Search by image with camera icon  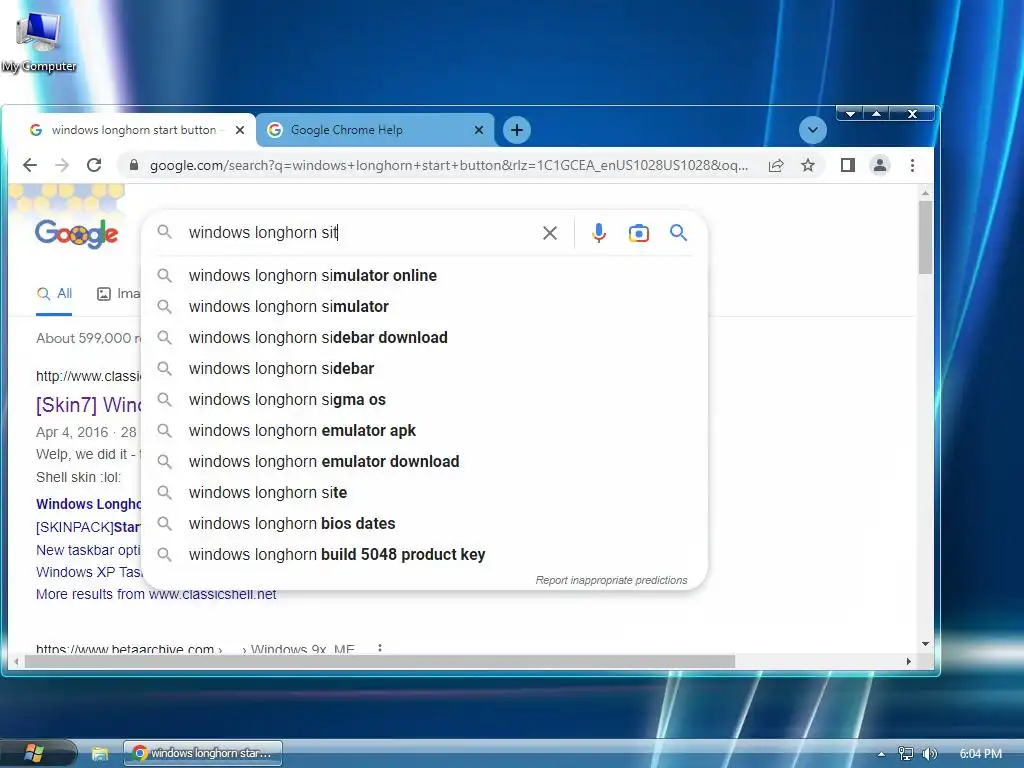[639, 233]
